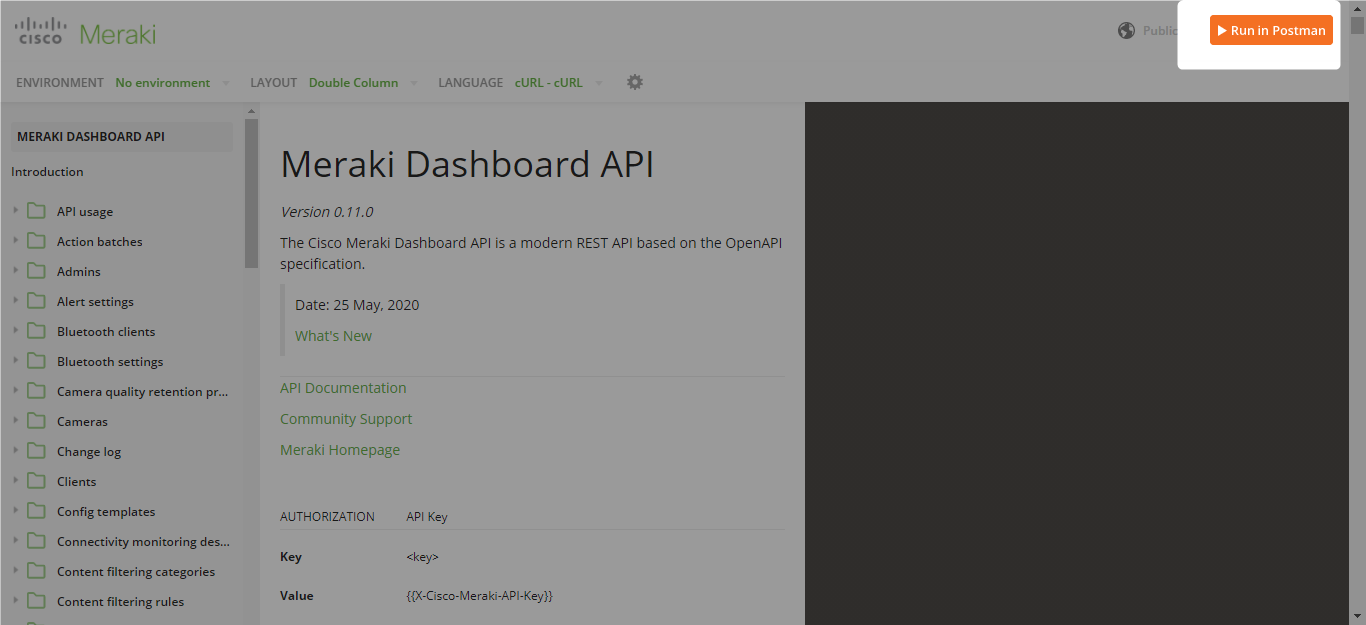Expand the Change log folder arrow
Viewport: 1366px width, 625px height.
(16, 451)
